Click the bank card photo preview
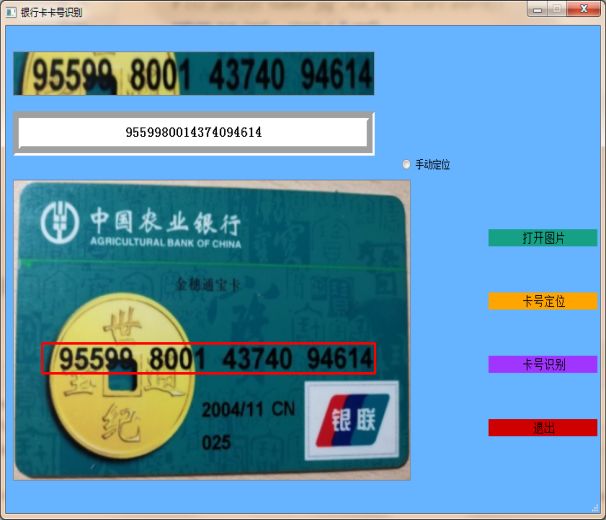The height and width of the screenshot is (520, 606). point(212,330)
